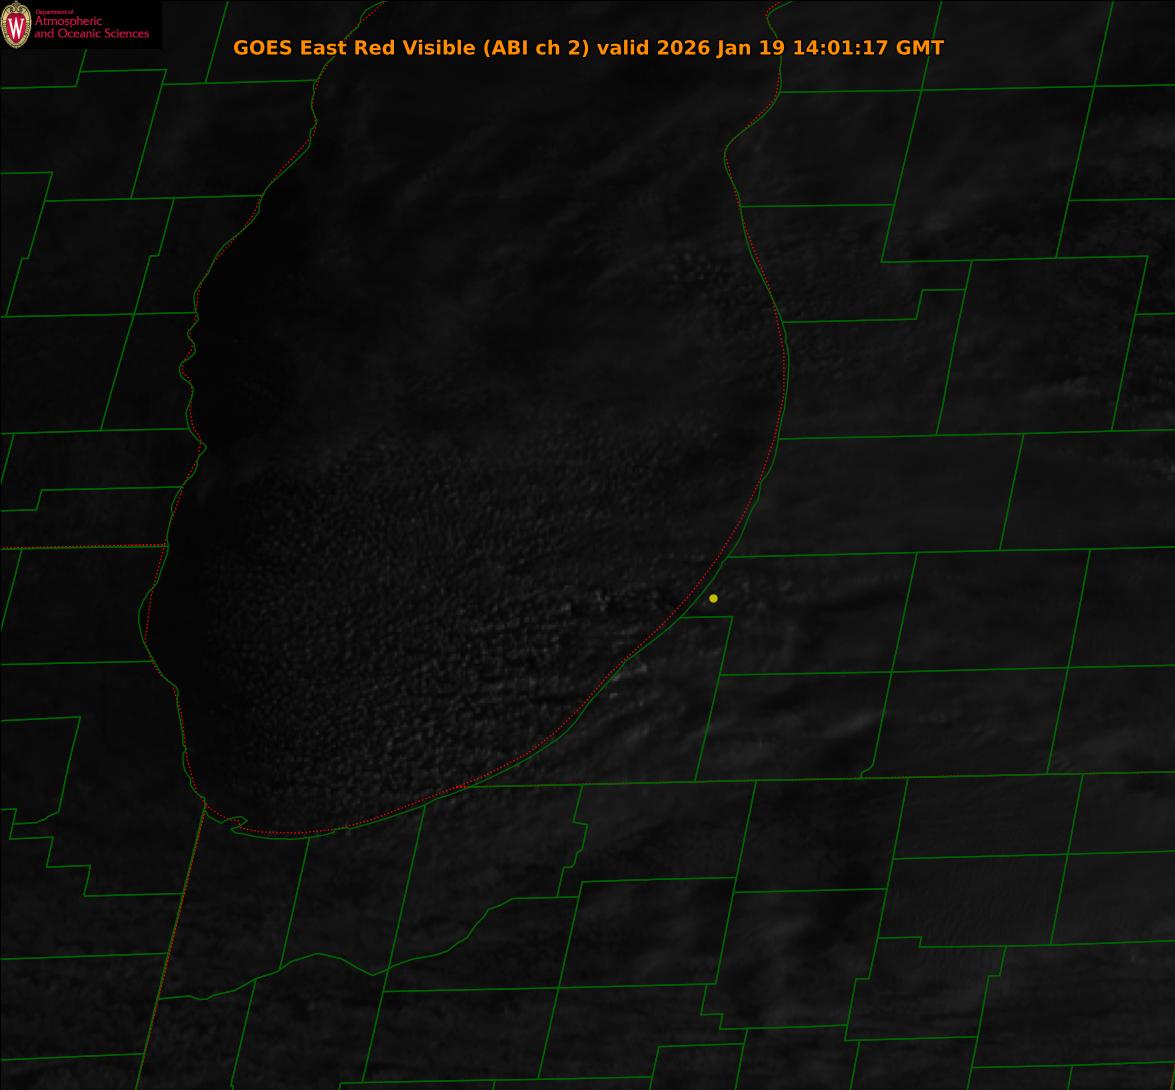Screen dimensions: 1175x1090
Task: Click the horizontal state line west of the lake
Action: tap(80, 547)
